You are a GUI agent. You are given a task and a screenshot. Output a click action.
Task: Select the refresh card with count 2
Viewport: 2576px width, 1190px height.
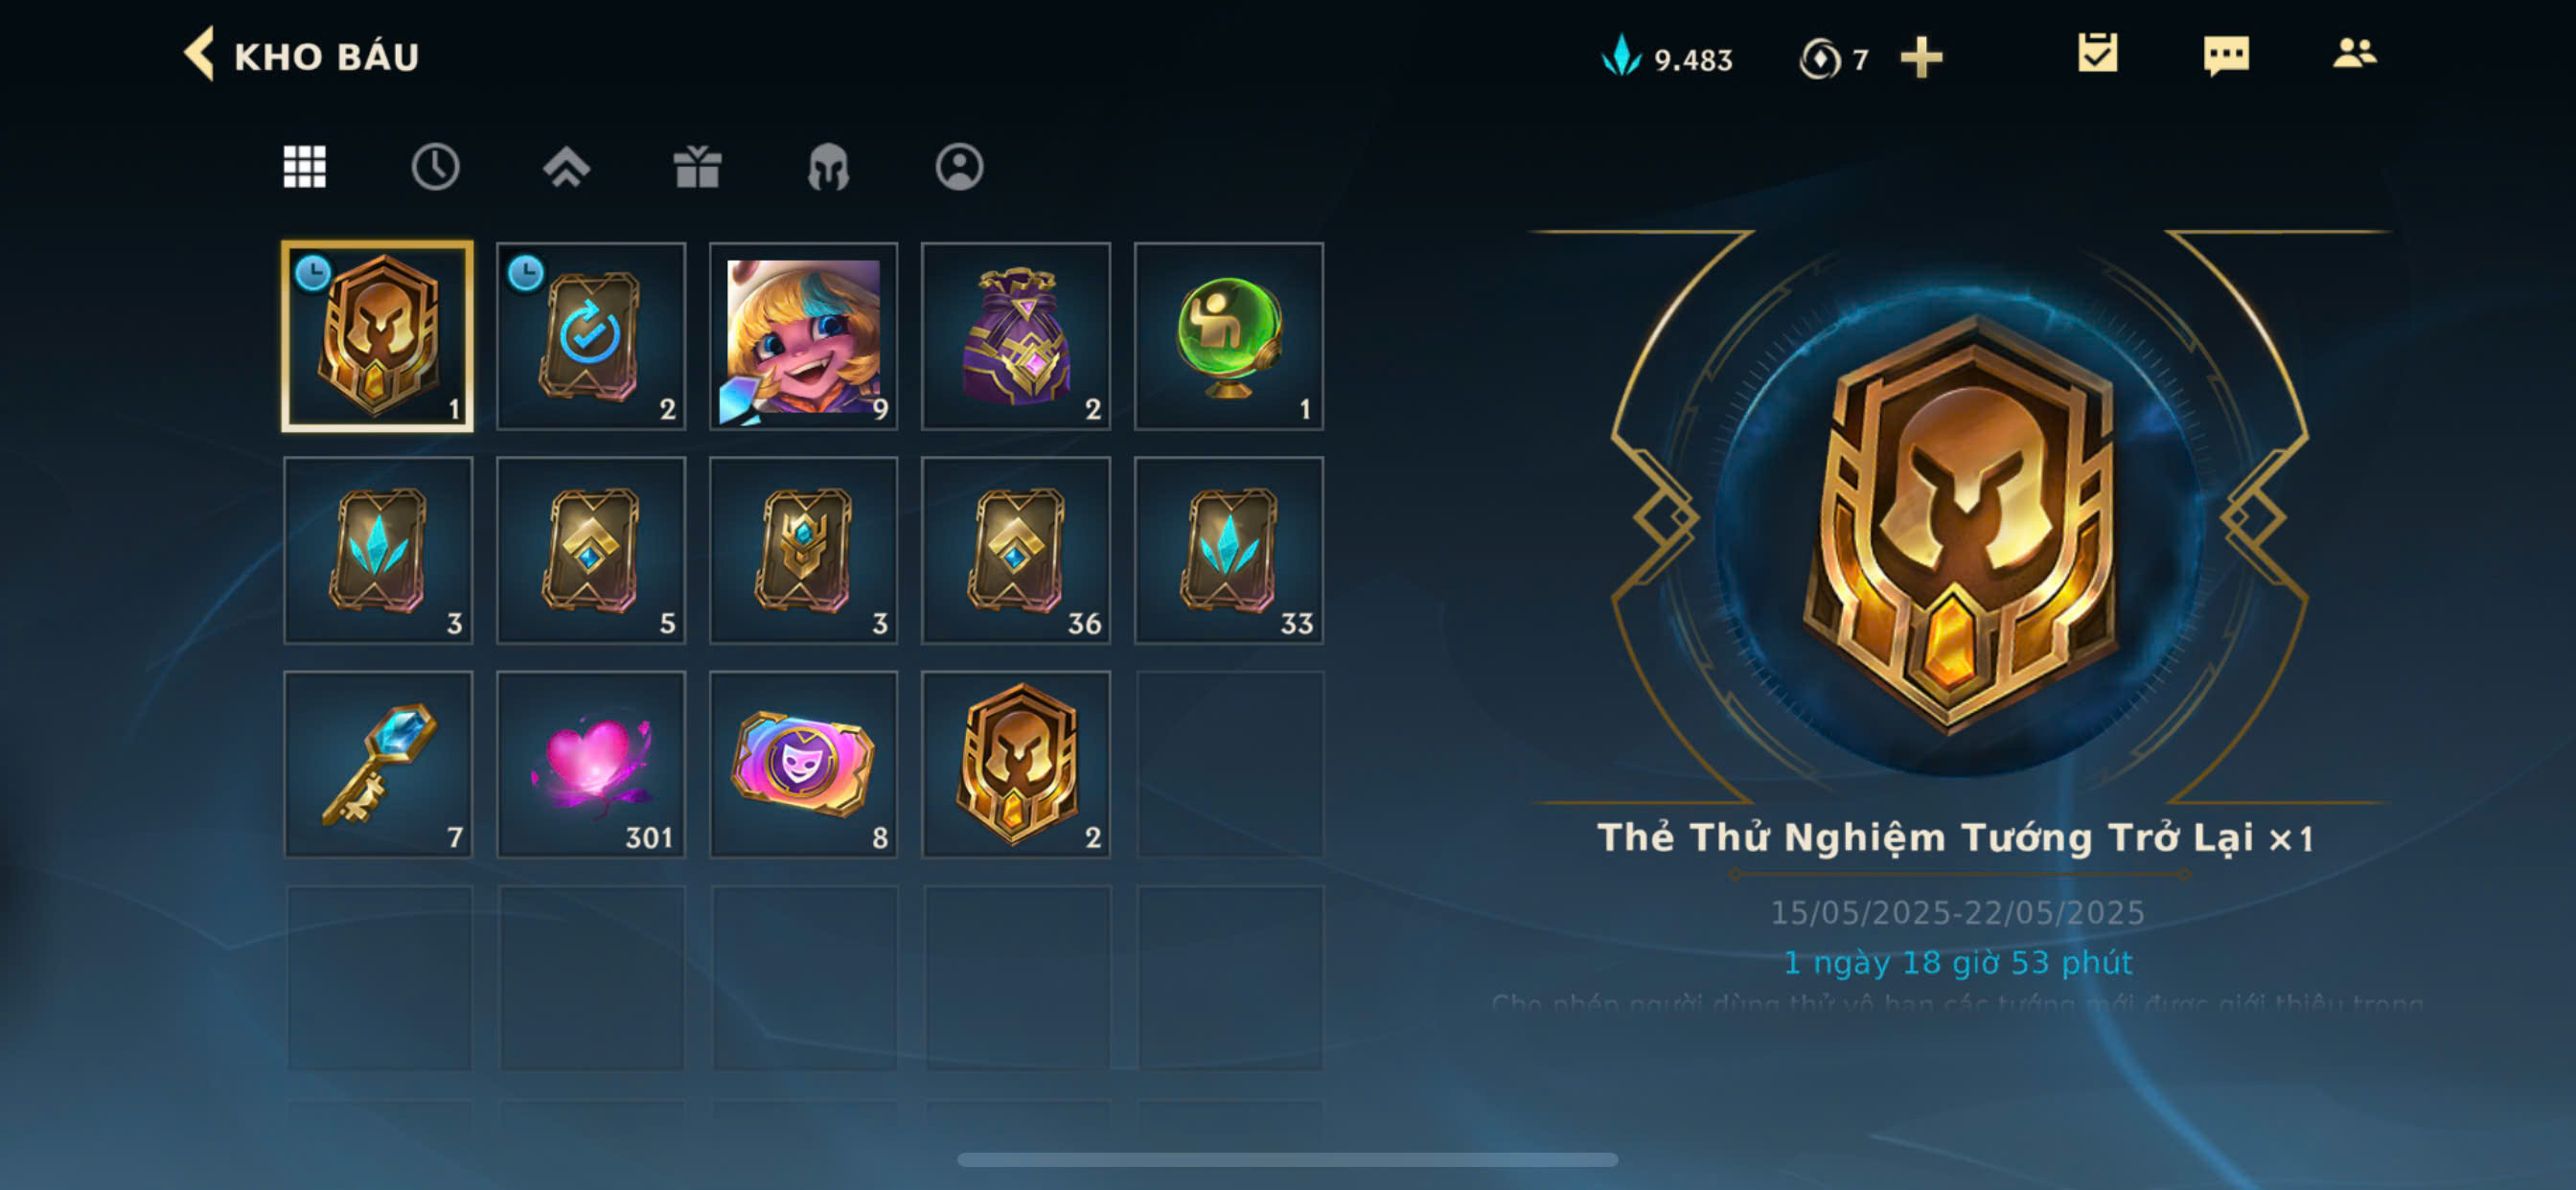coord(591,337)
